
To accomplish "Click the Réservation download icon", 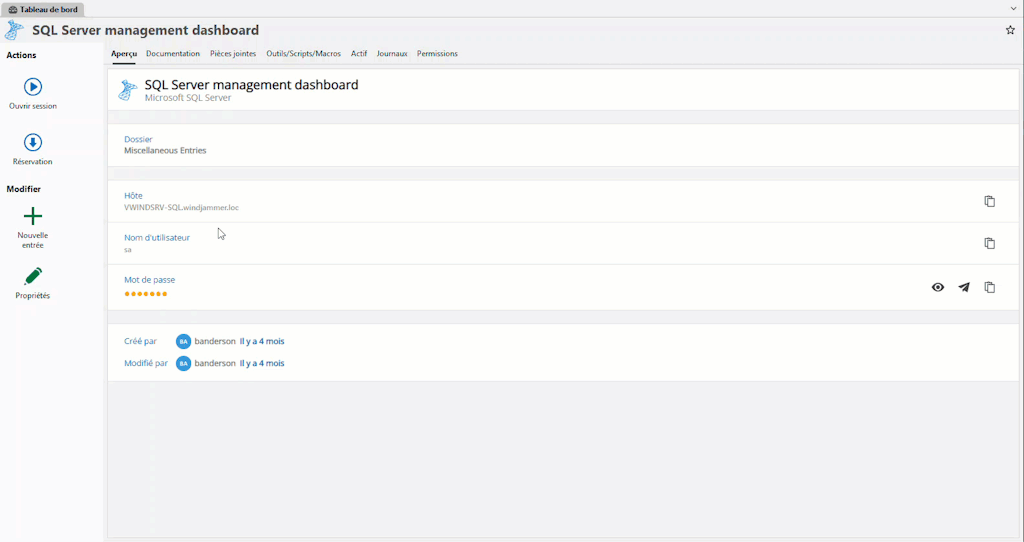I will pos(33,142).
